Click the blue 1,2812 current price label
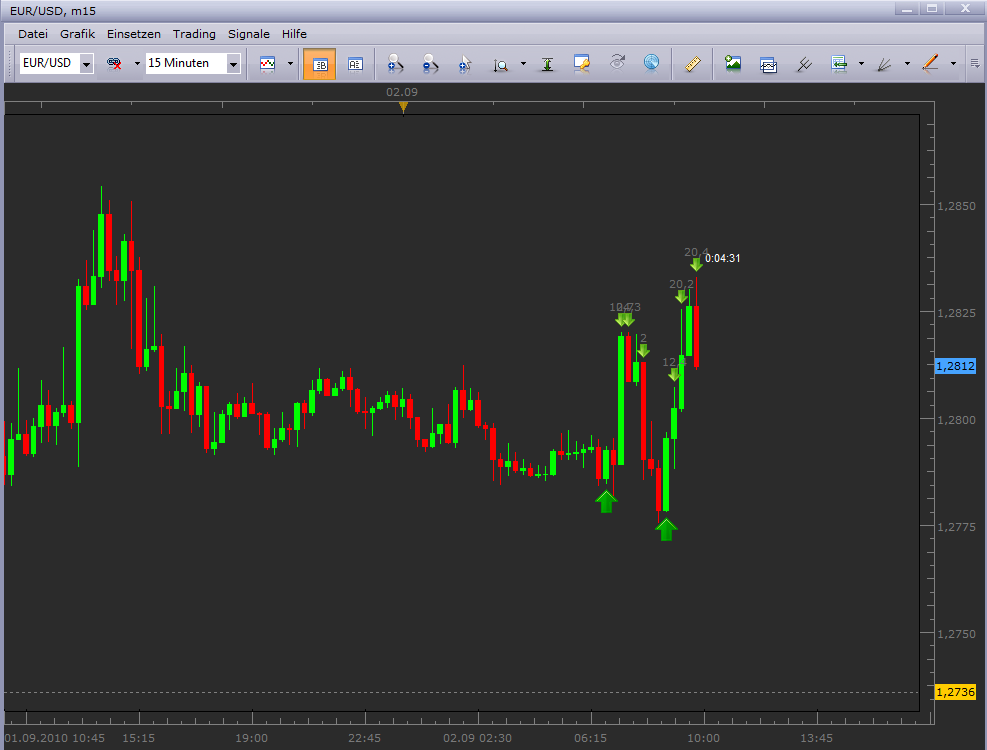 coord(956,366)
